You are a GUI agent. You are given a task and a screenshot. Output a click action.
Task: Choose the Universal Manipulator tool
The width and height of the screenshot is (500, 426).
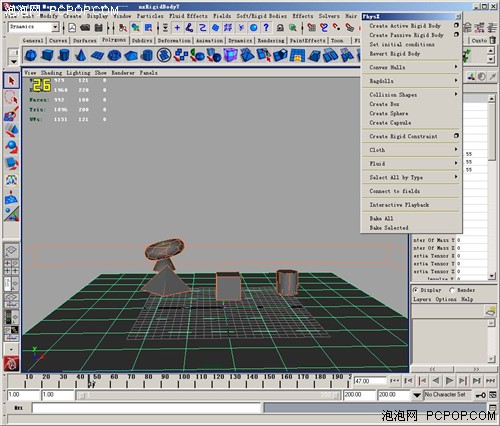11,180
